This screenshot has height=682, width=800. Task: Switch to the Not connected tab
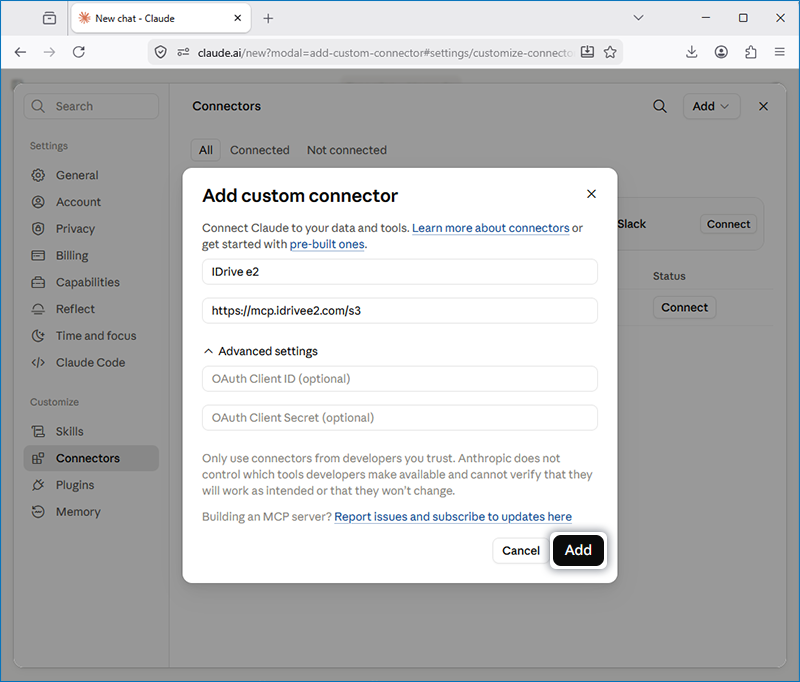[x=346, y=150]
